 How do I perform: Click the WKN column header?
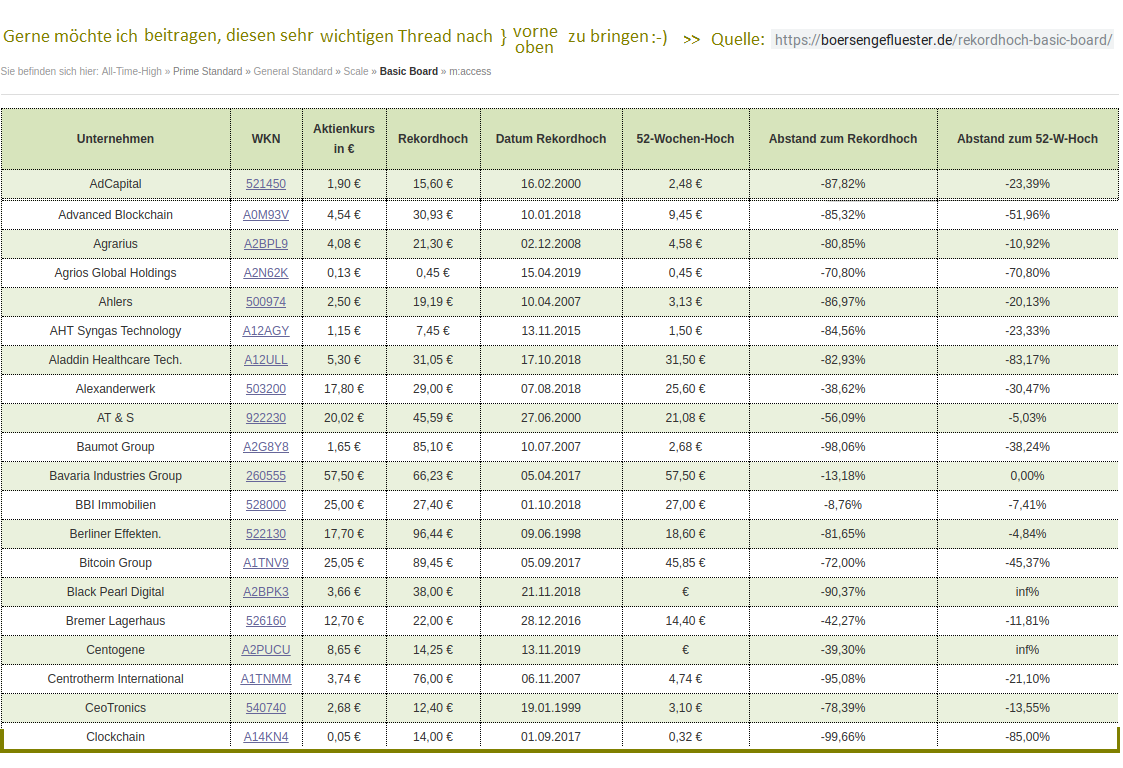[x=266, y=139]
